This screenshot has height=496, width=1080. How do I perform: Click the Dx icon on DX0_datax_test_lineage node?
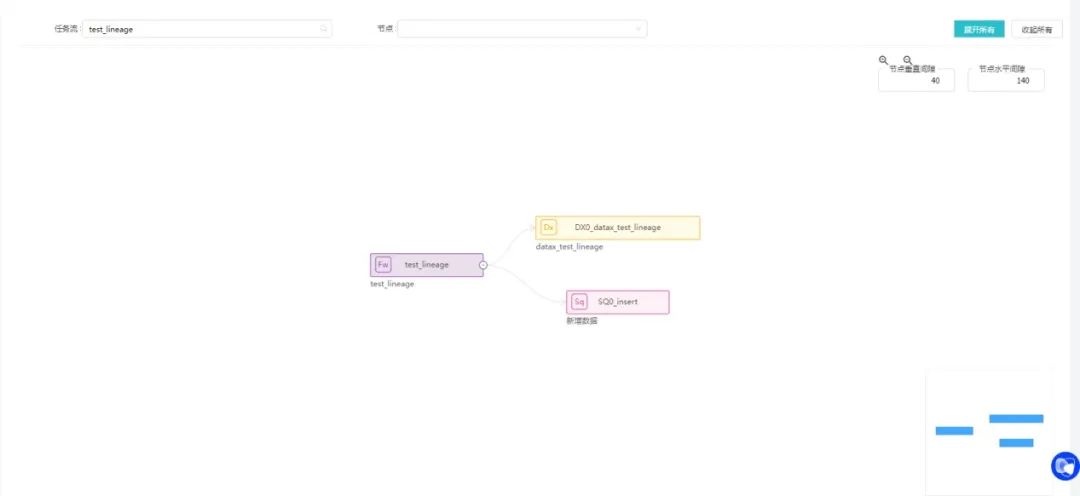(548, 227)
